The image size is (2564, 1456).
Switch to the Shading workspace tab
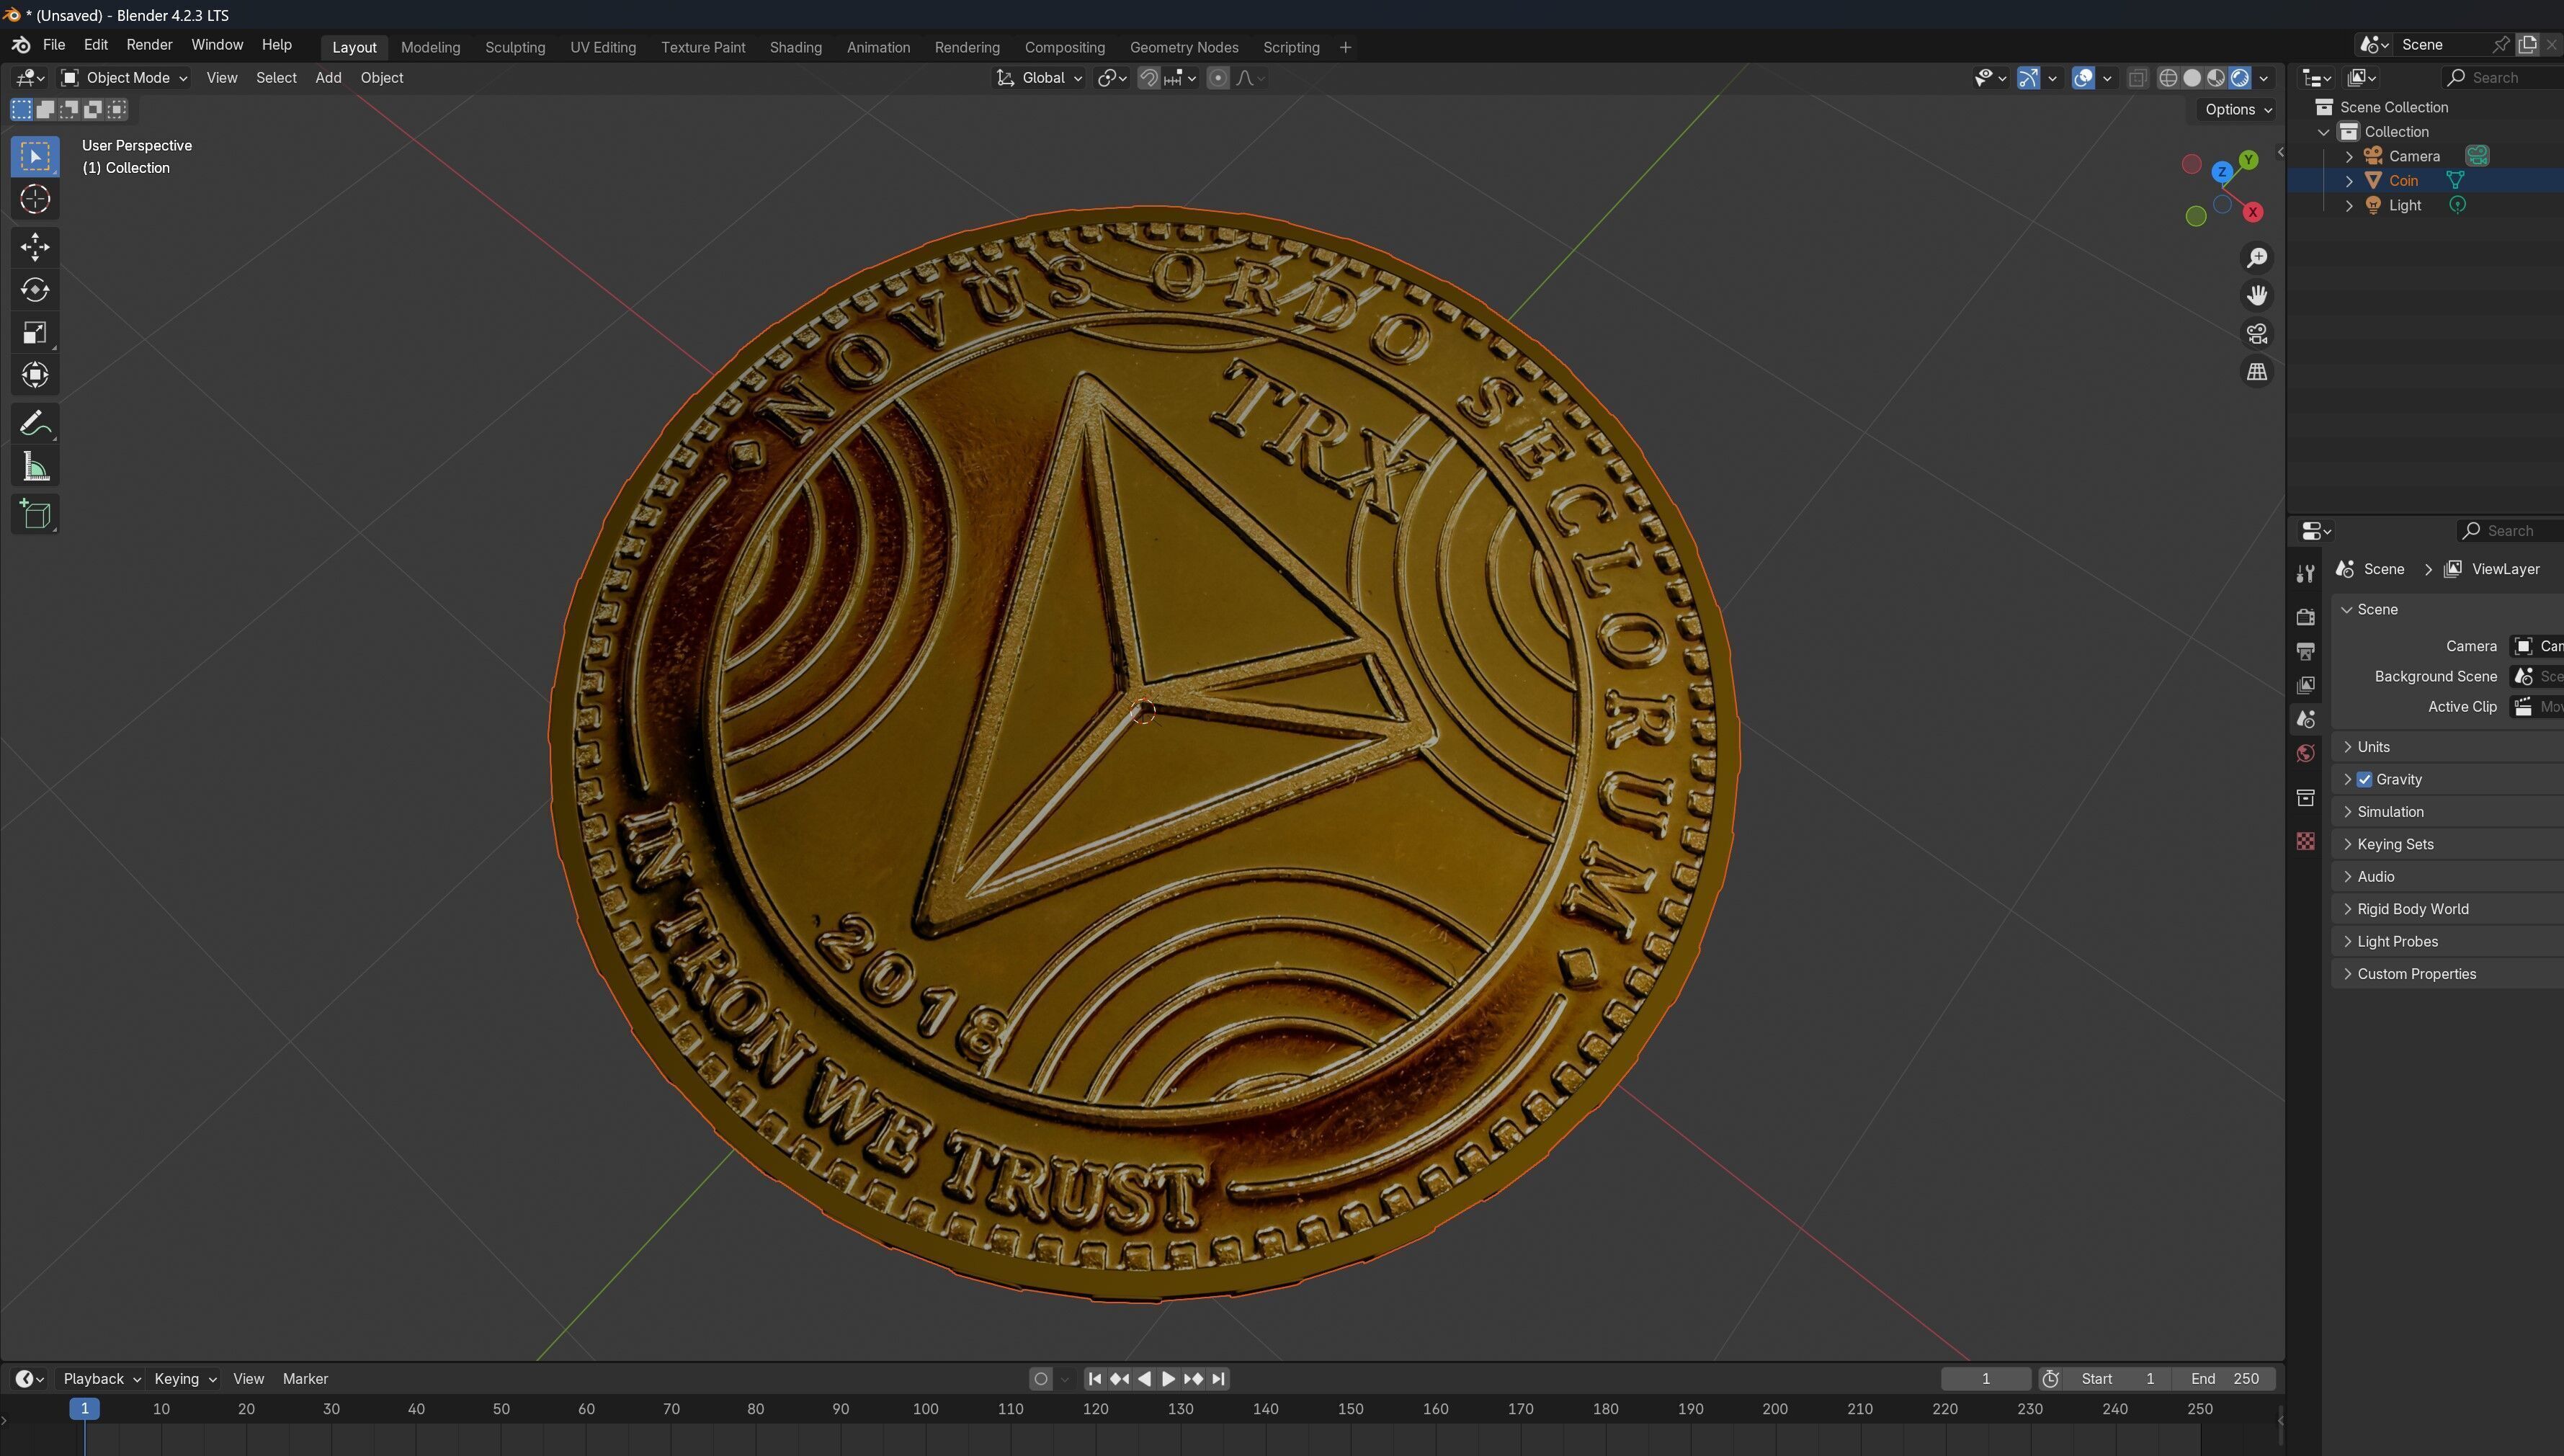[x=795, y=47]
